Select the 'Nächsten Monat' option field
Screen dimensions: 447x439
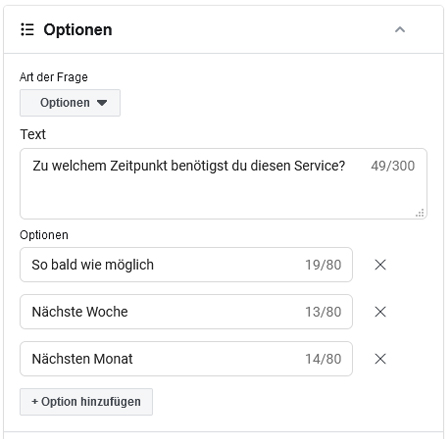click(x=186, y=359)
